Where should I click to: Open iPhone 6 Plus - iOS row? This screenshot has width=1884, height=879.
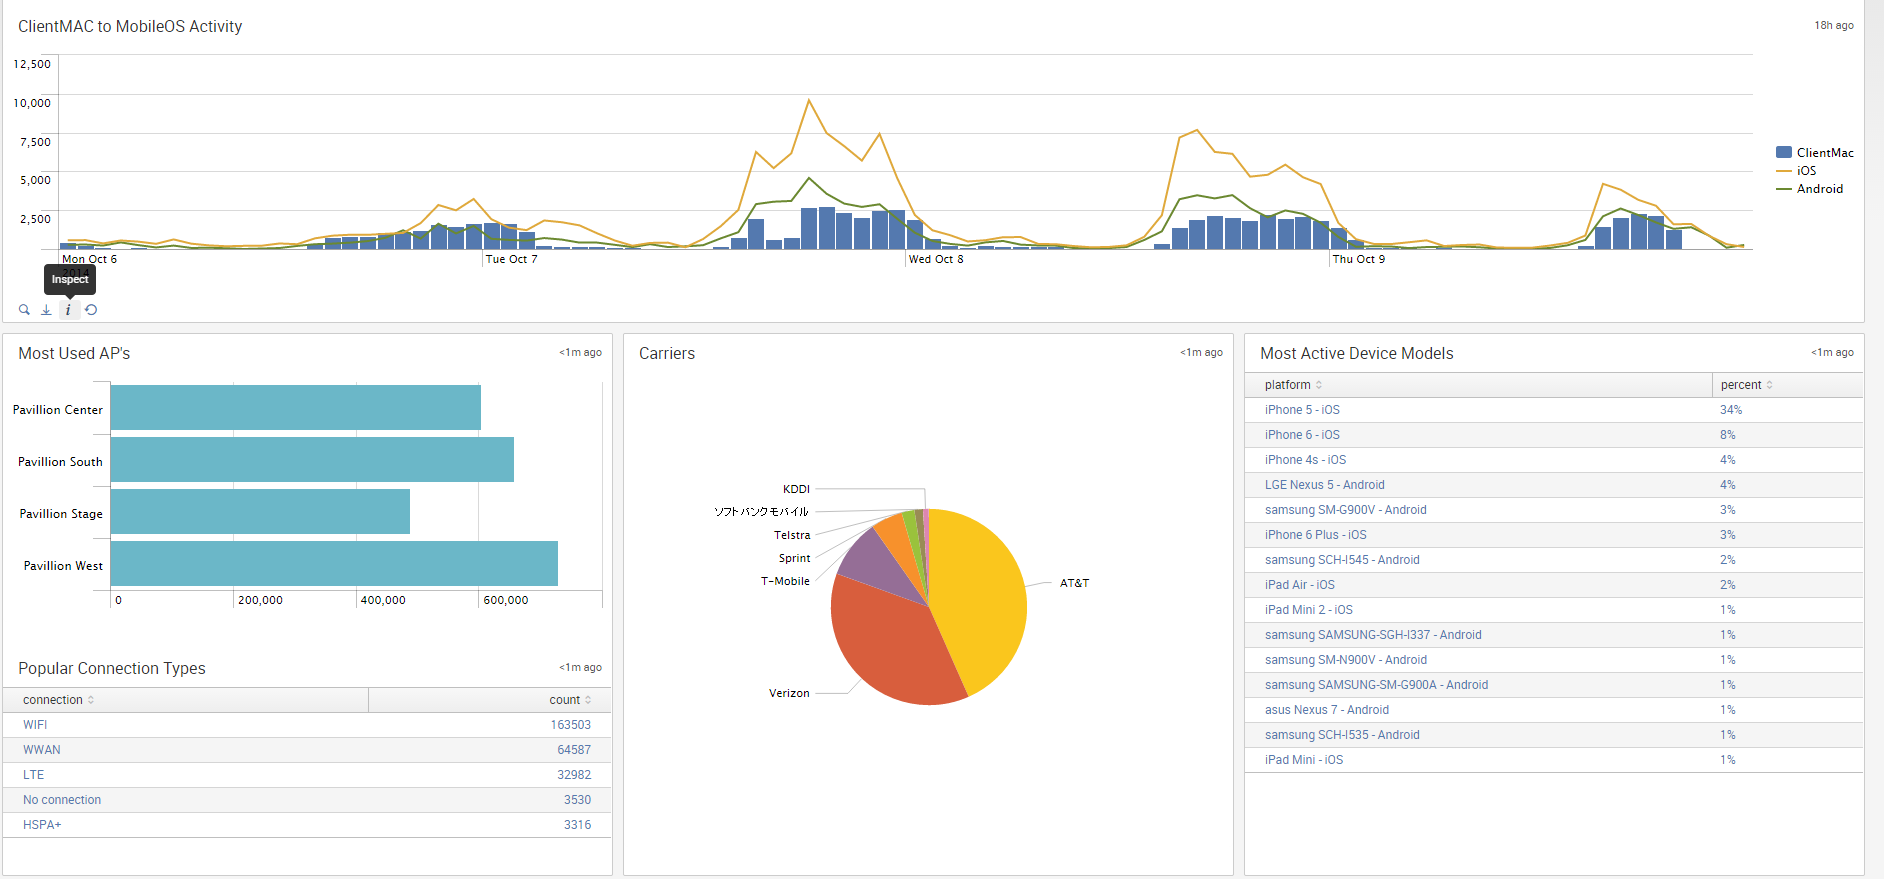[x=1554, y=535]
